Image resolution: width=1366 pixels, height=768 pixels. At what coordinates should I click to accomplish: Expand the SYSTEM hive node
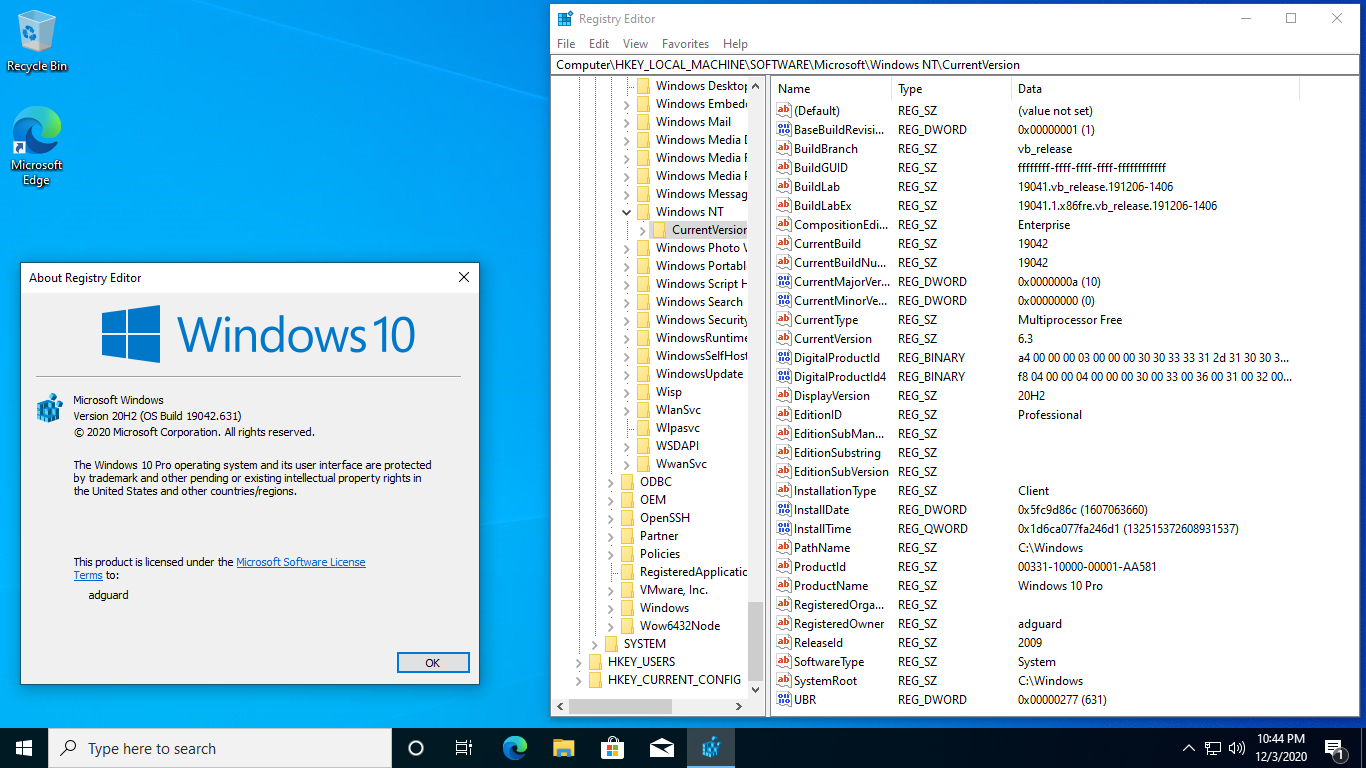coord(595,644)
